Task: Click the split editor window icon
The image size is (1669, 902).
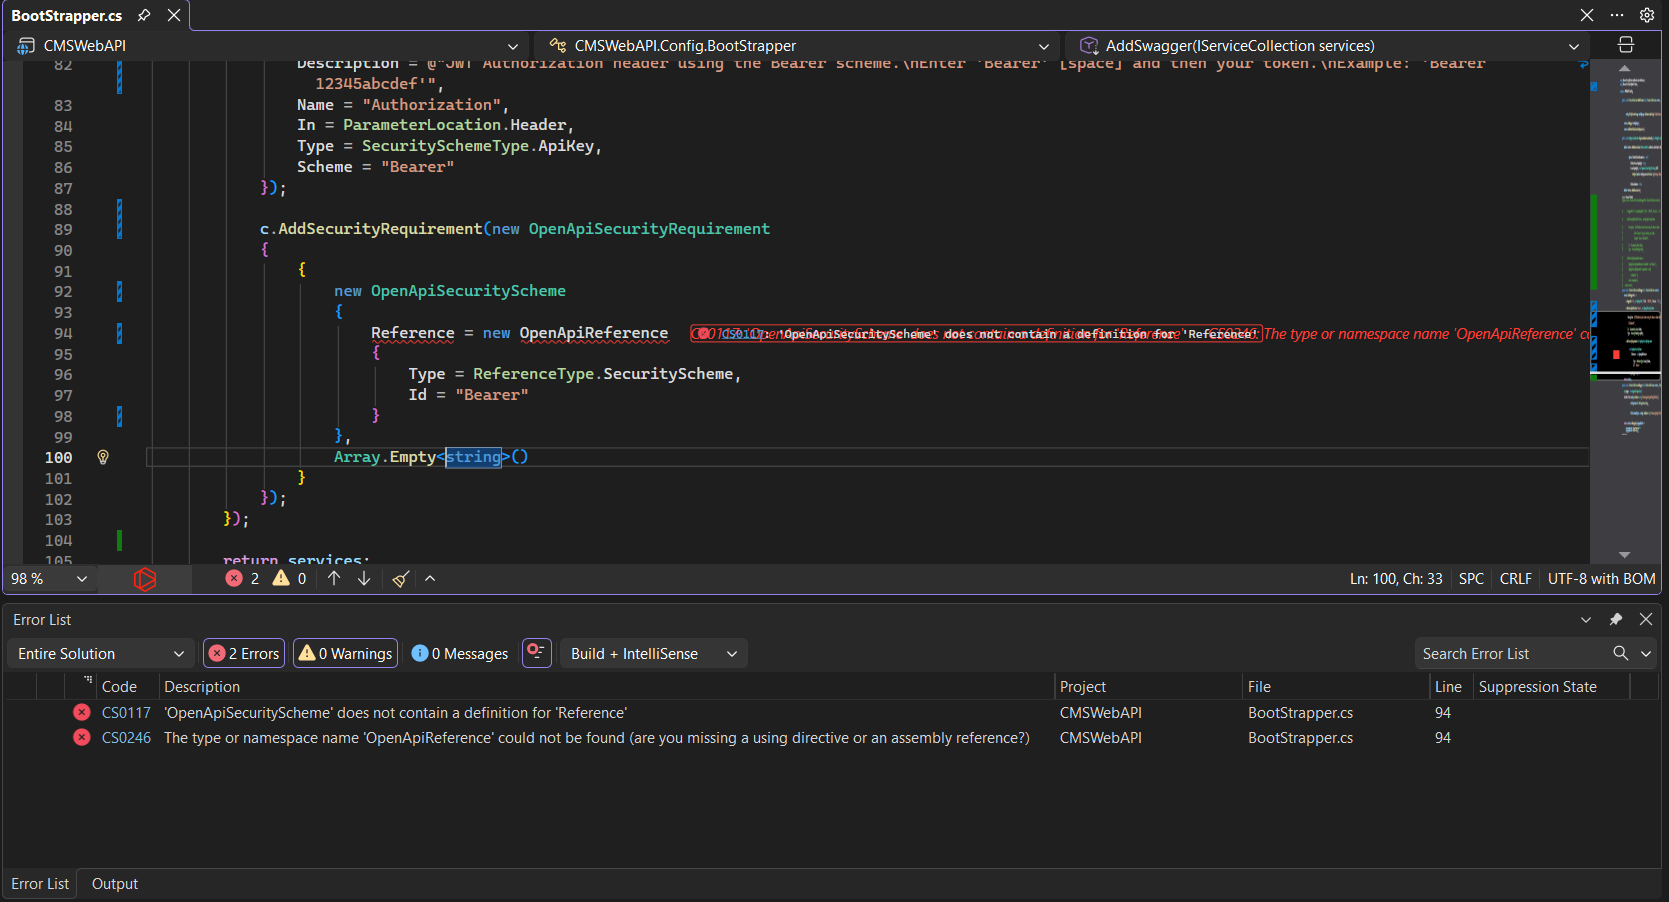Action: pyautogui.click(x=1626, y=45)
